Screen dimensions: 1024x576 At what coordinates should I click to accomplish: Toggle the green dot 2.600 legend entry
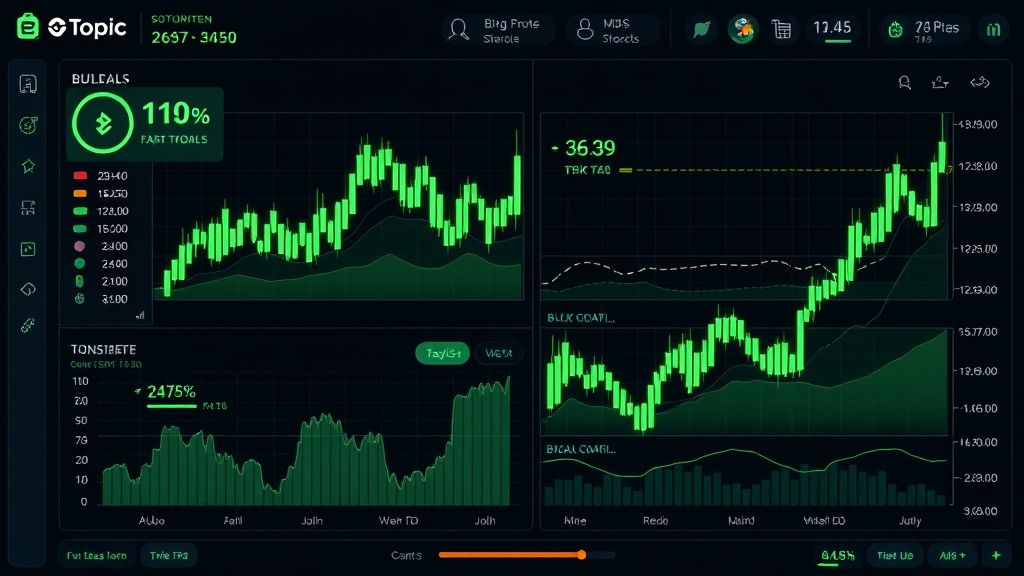(x=101, y=264)
